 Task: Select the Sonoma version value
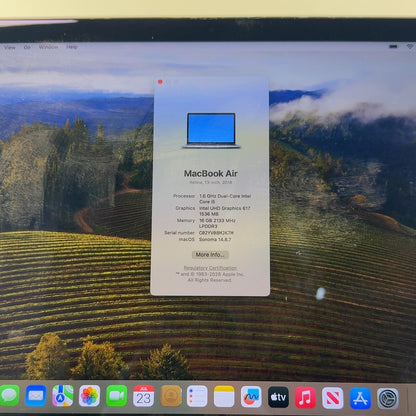(x=215, y=239)
